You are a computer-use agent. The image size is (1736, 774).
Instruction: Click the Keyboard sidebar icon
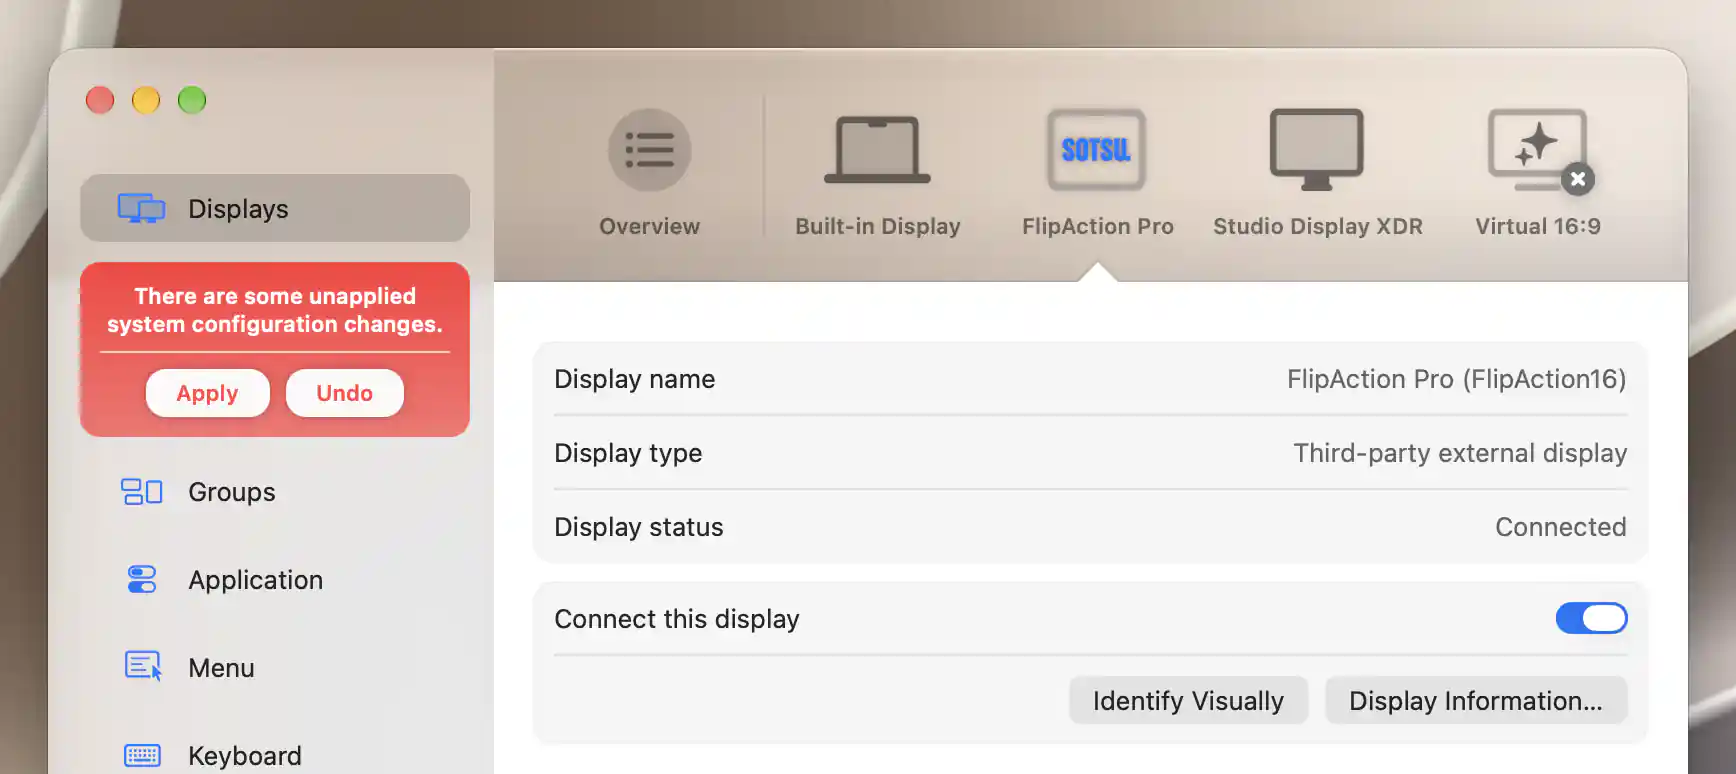pos(142,755)
